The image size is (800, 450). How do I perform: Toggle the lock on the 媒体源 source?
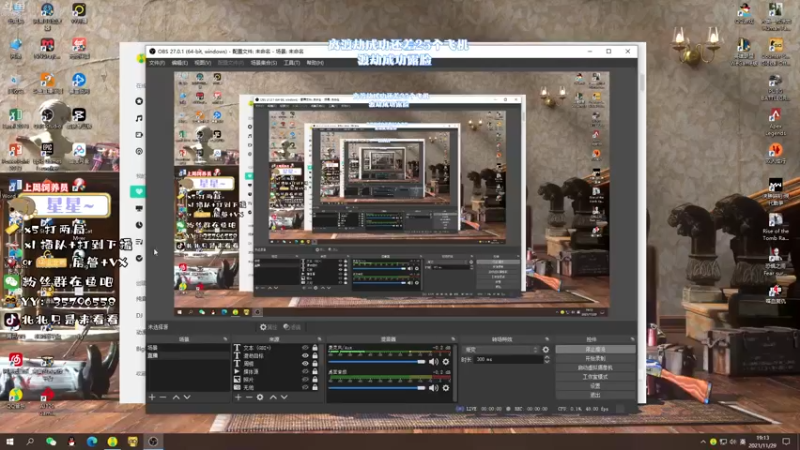tap(315, 371)
